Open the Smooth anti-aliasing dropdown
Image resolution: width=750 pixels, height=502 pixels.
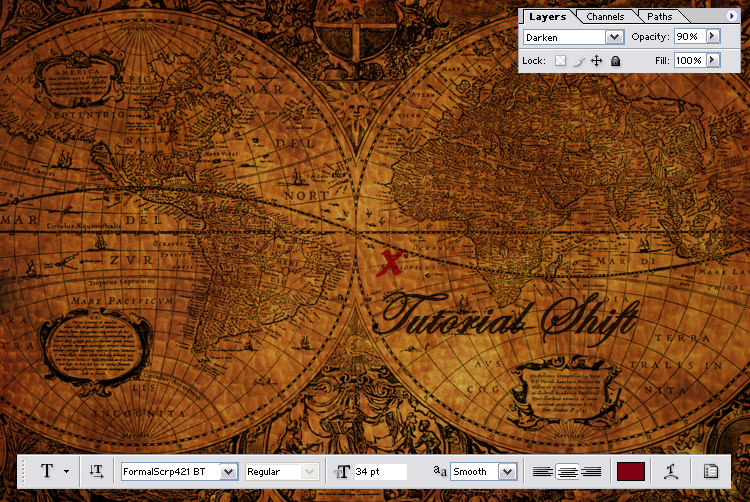pyautogui.click(x=507, y=471)
